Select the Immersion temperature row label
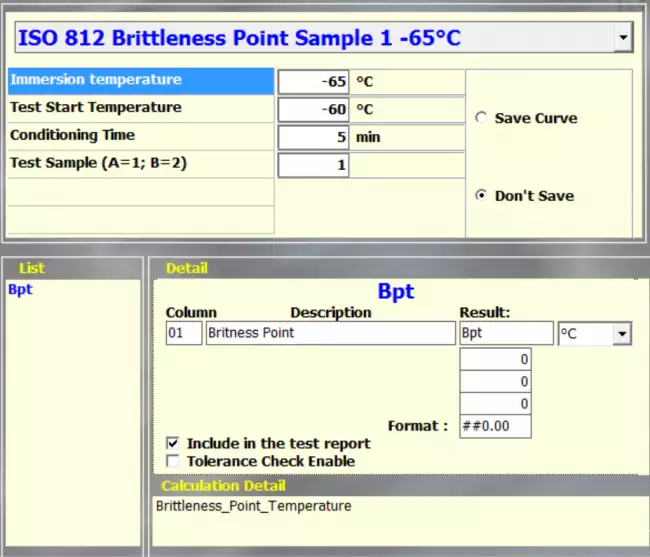The image size is (650, 557). click(x=140, y=81)
